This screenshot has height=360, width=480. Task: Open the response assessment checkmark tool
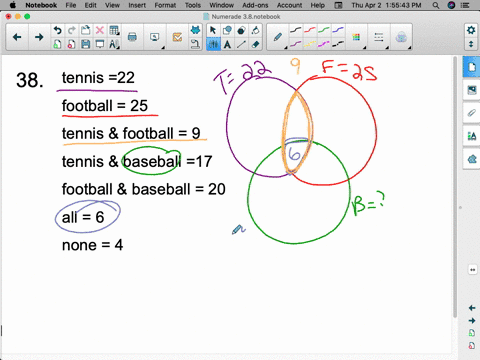177,37
